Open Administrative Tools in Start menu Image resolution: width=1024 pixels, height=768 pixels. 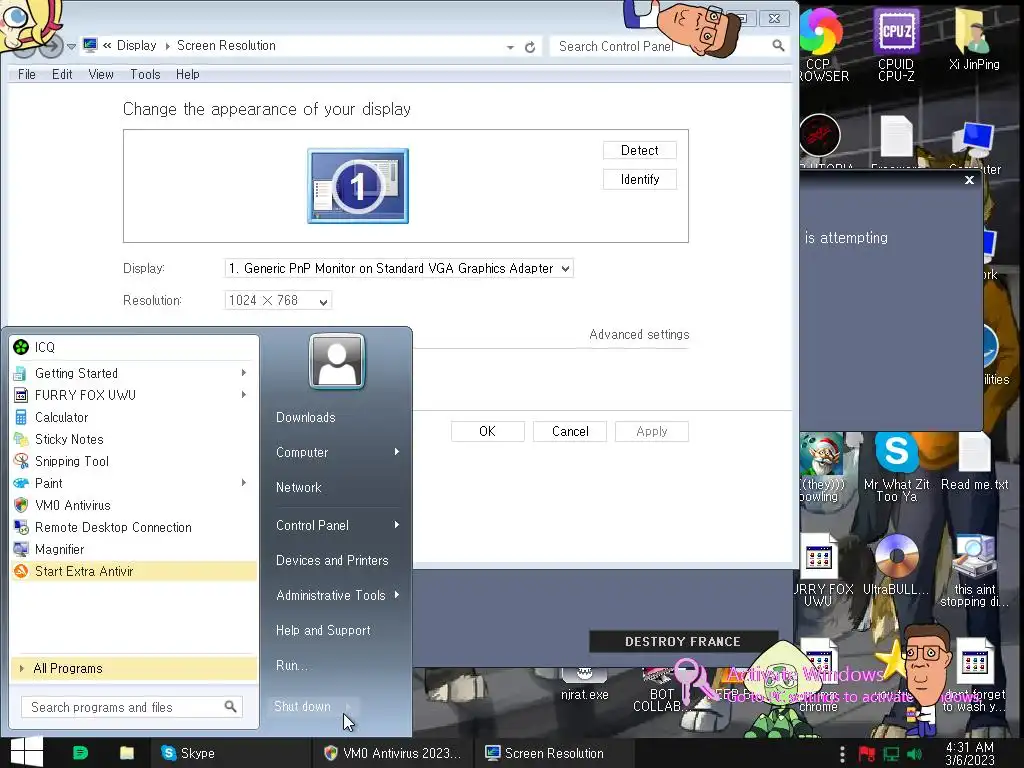pyautogui.click(x=337, y=596)
